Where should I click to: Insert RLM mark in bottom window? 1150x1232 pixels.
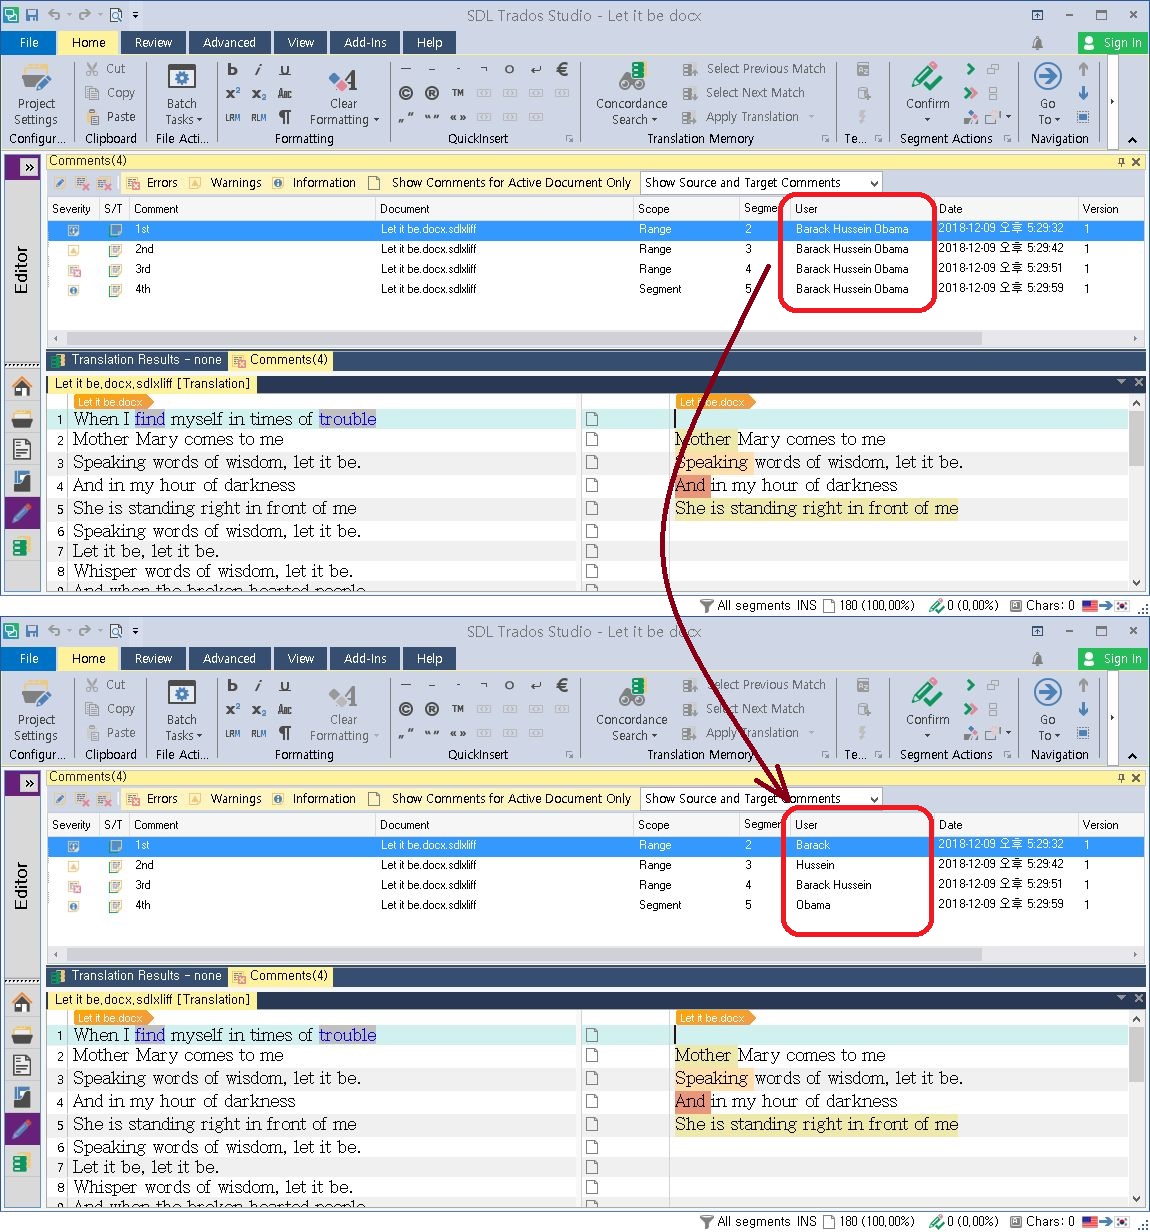259,733
